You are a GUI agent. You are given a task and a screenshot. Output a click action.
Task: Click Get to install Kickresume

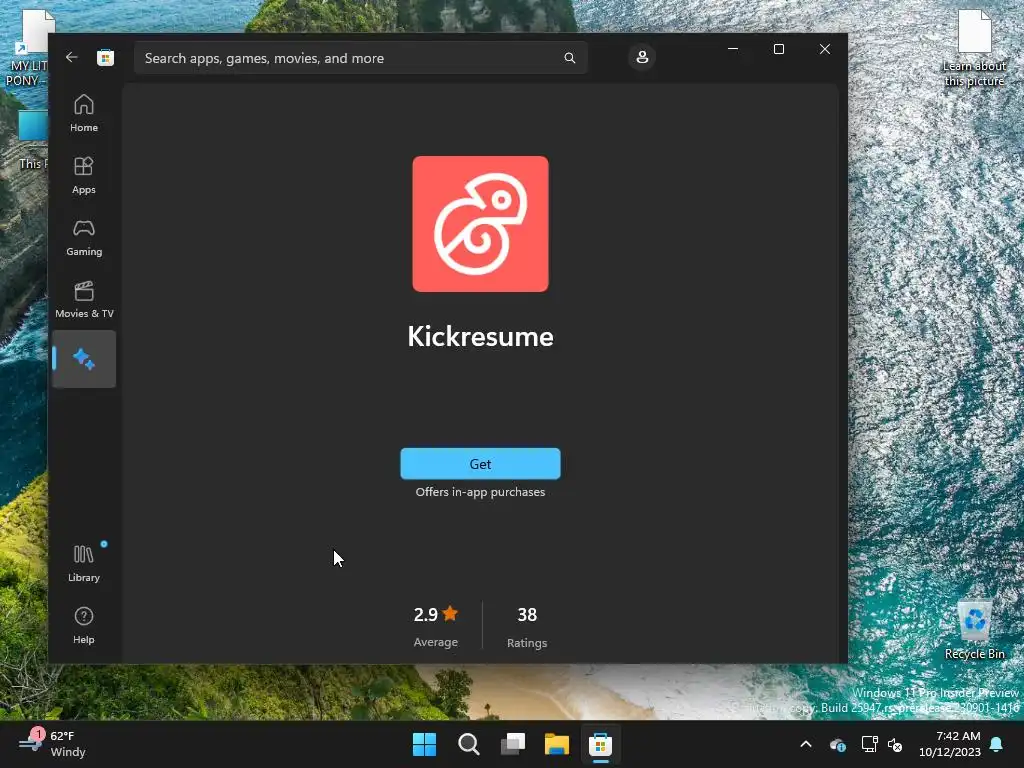[480, 464]
